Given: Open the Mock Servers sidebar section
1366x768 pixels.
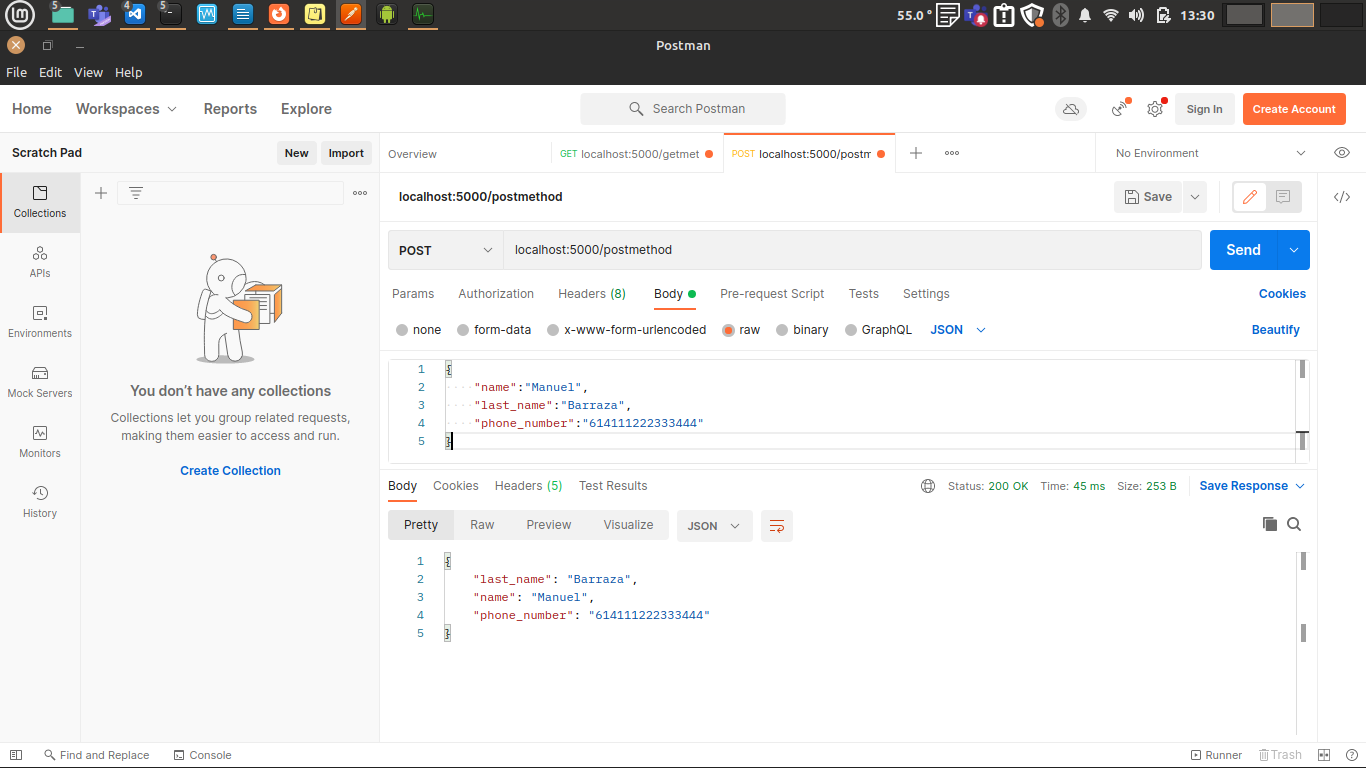Looking at the screenshot, I should 40,382.
